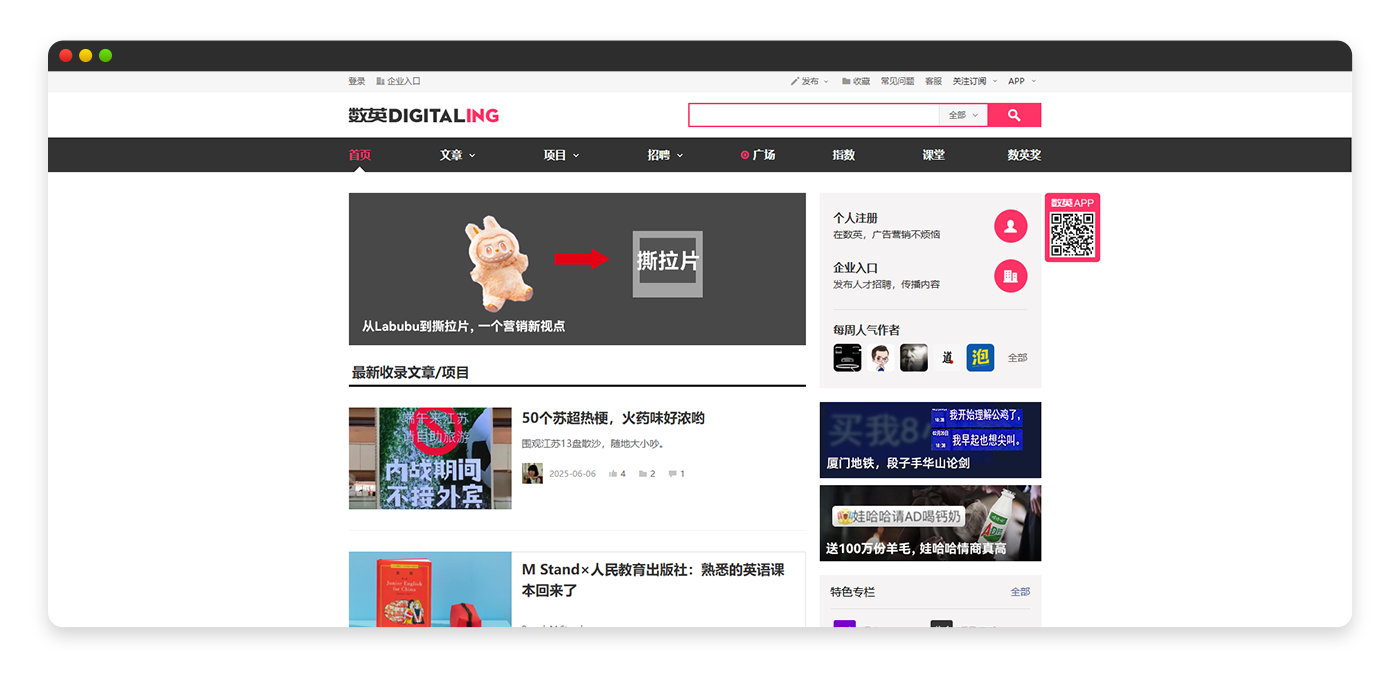Open the blue 泡 author avatar

pyautogui.click(x=980, y=357)
